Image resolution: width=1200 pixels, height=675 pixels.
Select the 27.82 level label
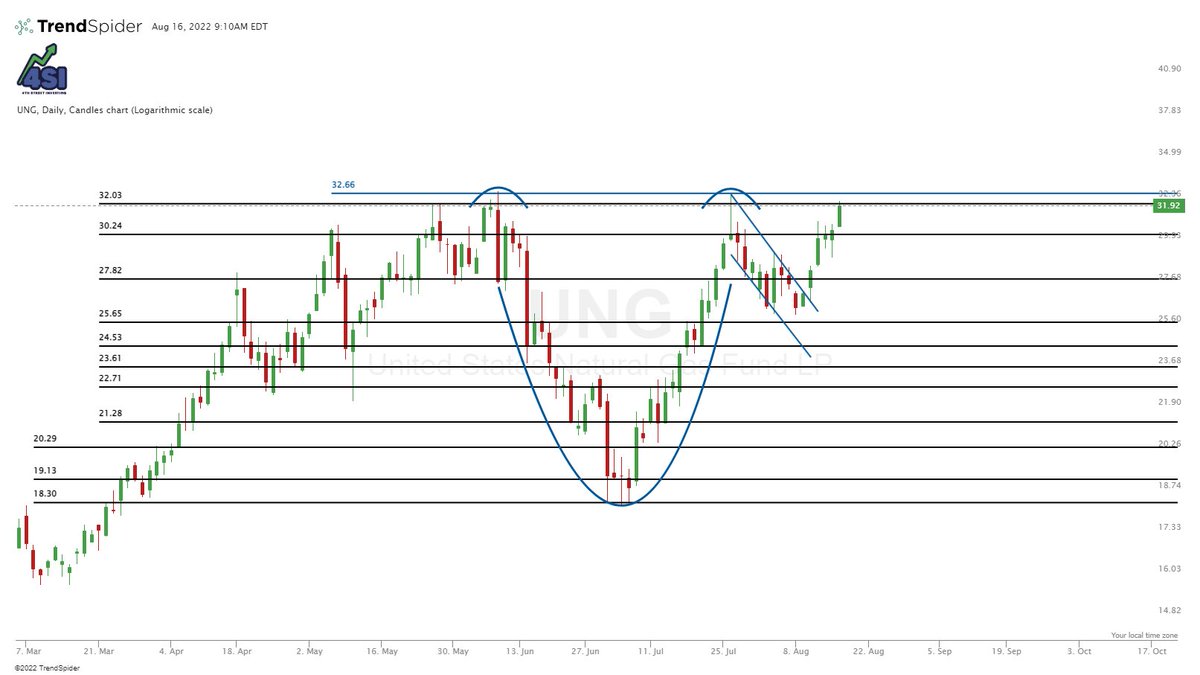[110, 271]
